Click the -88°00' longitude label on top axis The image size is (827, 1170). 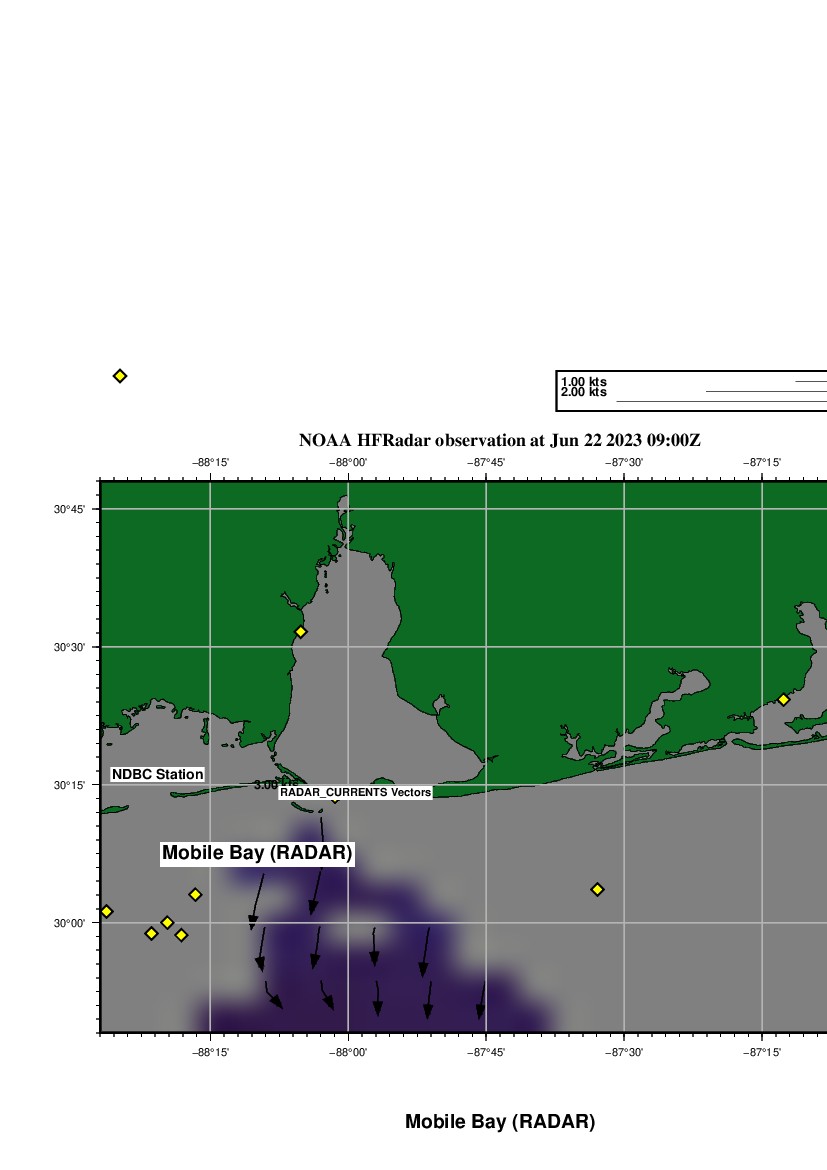click(349, 462)
